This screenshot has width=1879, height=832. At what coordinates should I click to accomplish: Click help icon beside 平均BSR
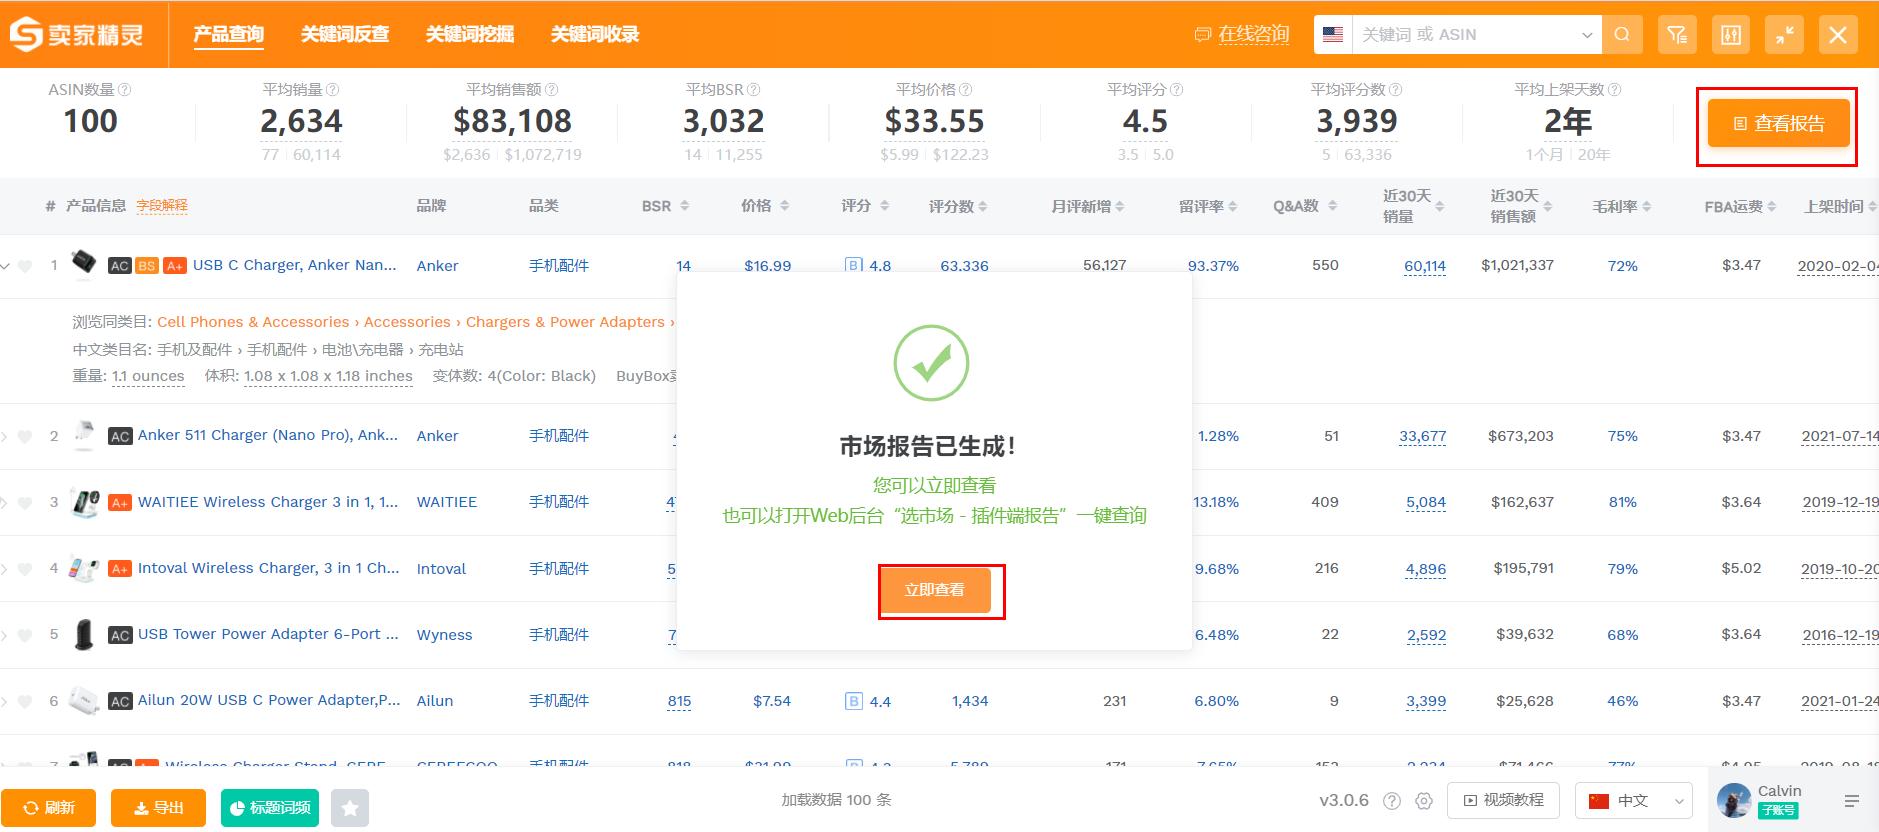(754, 90)
